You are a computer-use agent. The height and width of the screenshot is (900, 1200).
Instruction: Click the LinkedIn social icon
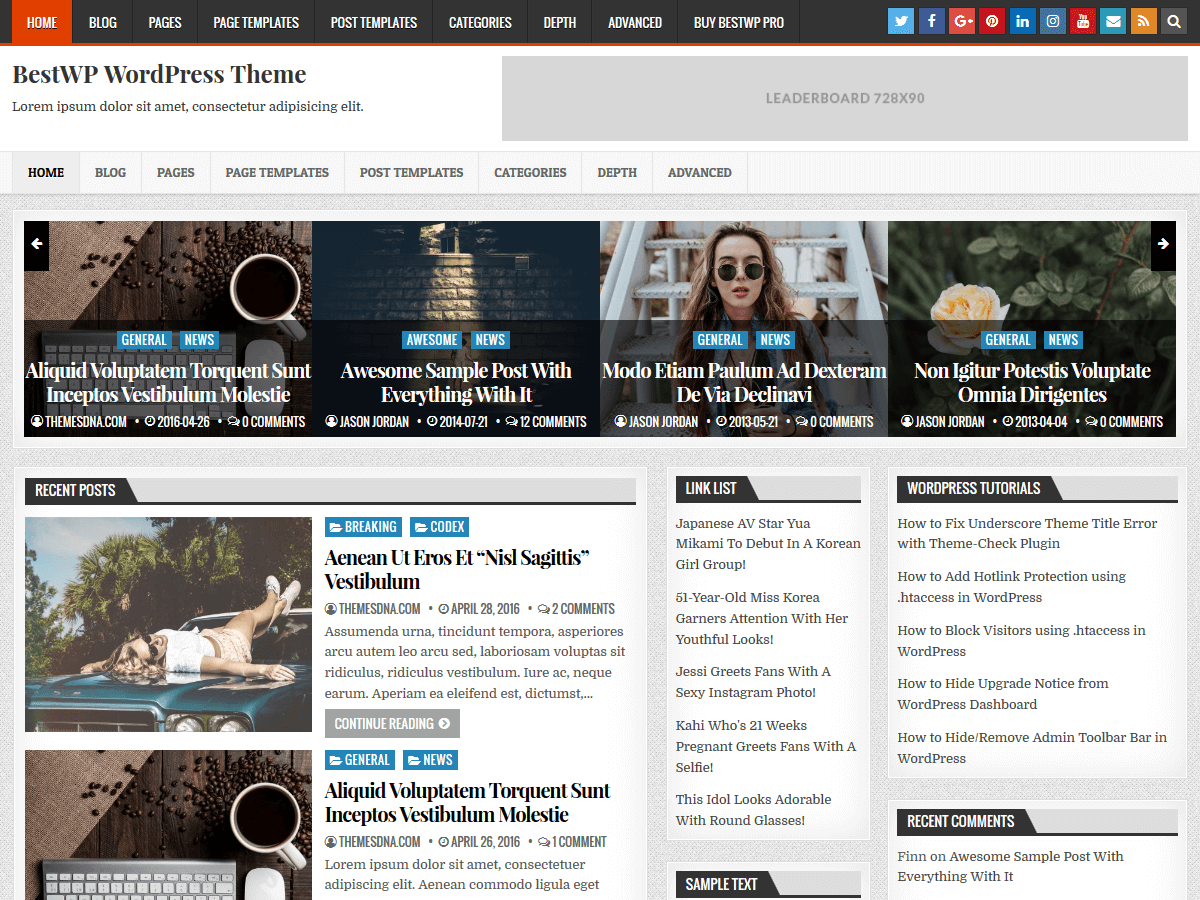[1021, 20]
